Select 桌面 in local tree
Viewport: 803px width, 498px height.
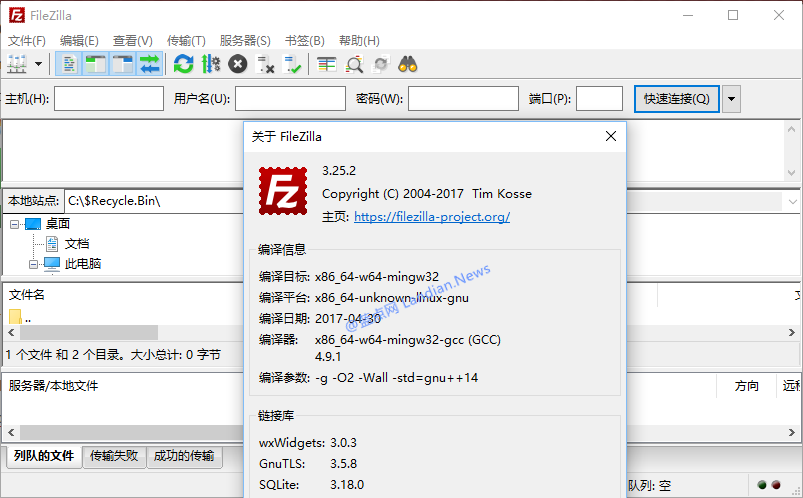[x=57, y=224]
